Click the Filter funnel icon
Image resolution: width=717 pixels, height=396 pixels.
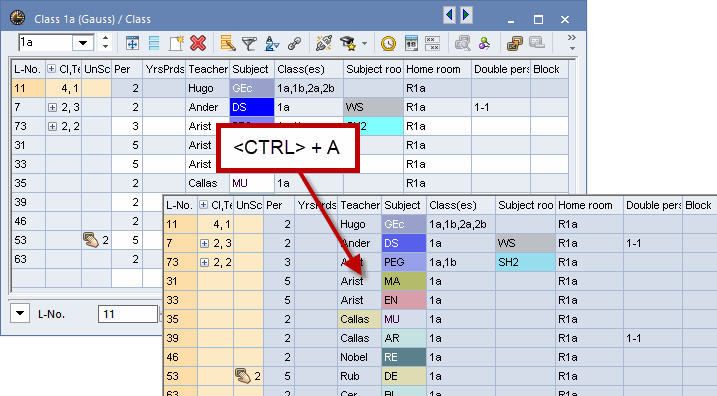click(x=249, y=43)
